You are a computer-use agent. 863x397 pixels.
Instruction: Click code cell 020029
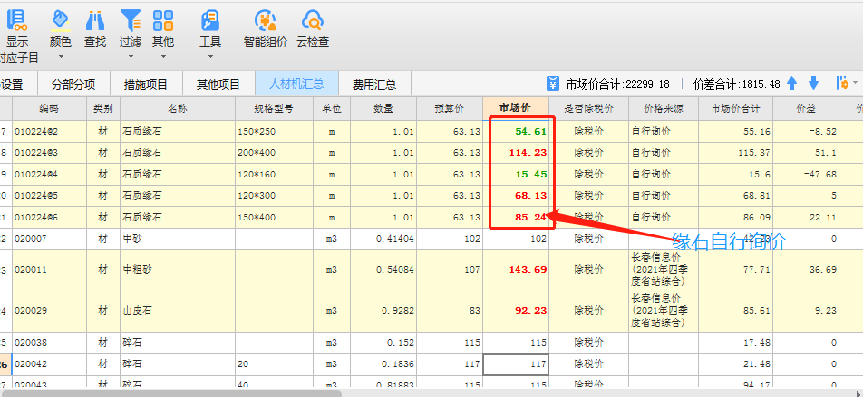pyautogui.click(x=50, y=311)
